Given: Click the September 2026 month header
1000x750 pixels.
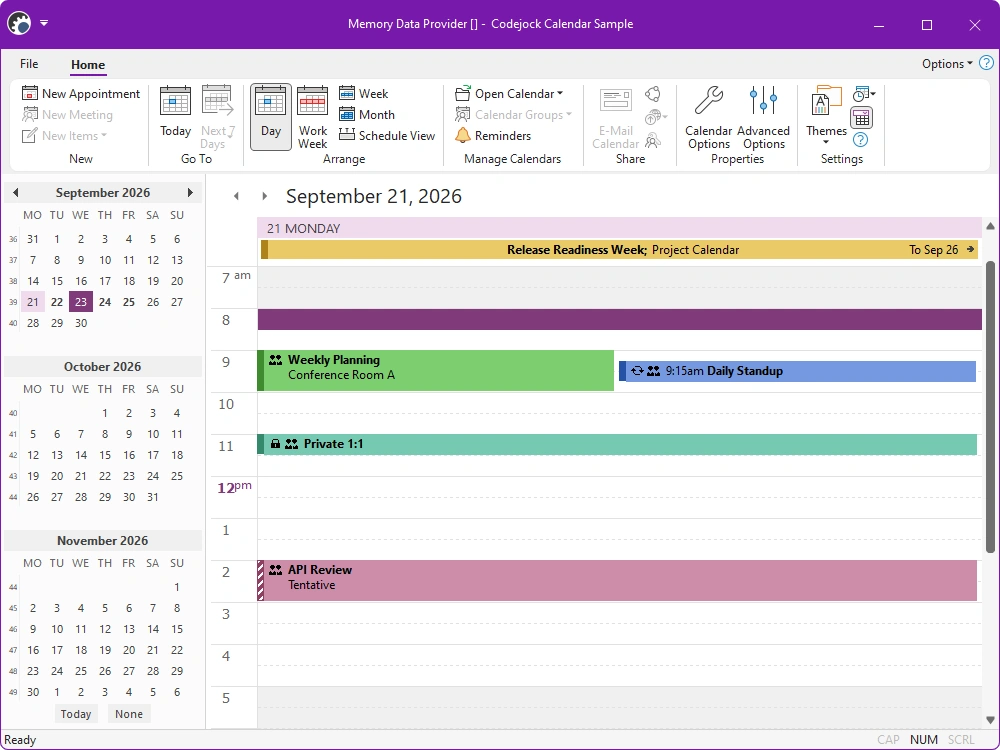Looking at the screenshot, I should 103,193.
